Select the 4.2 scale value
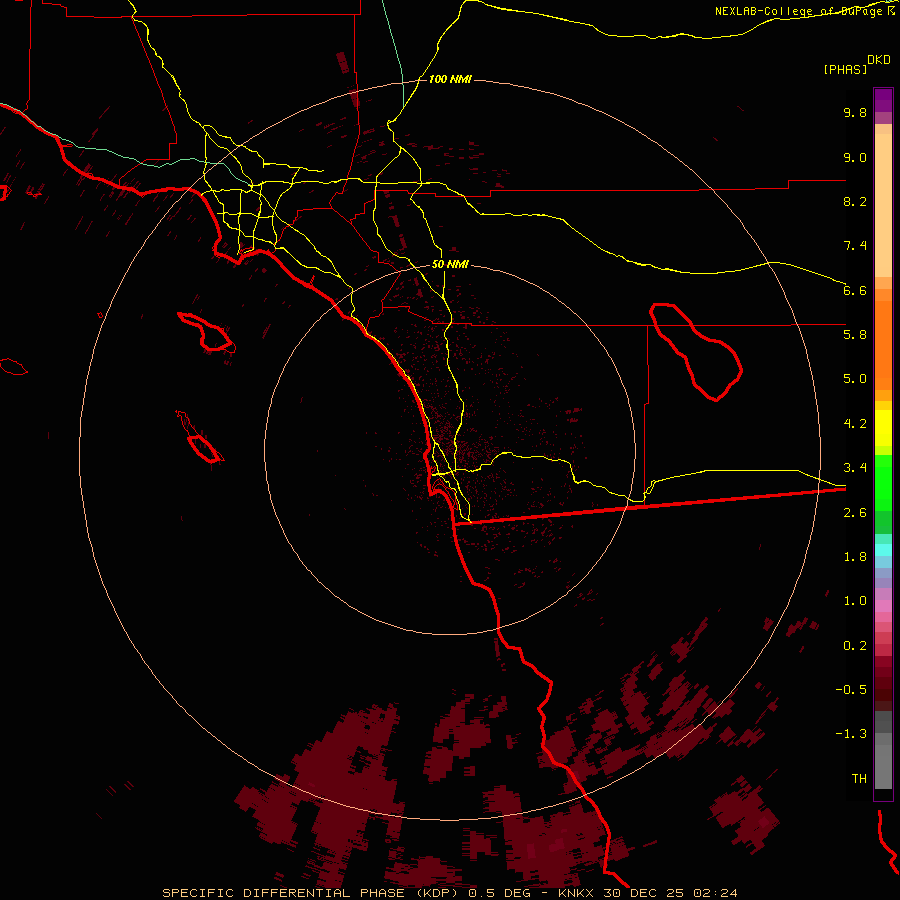 (855, 424)
